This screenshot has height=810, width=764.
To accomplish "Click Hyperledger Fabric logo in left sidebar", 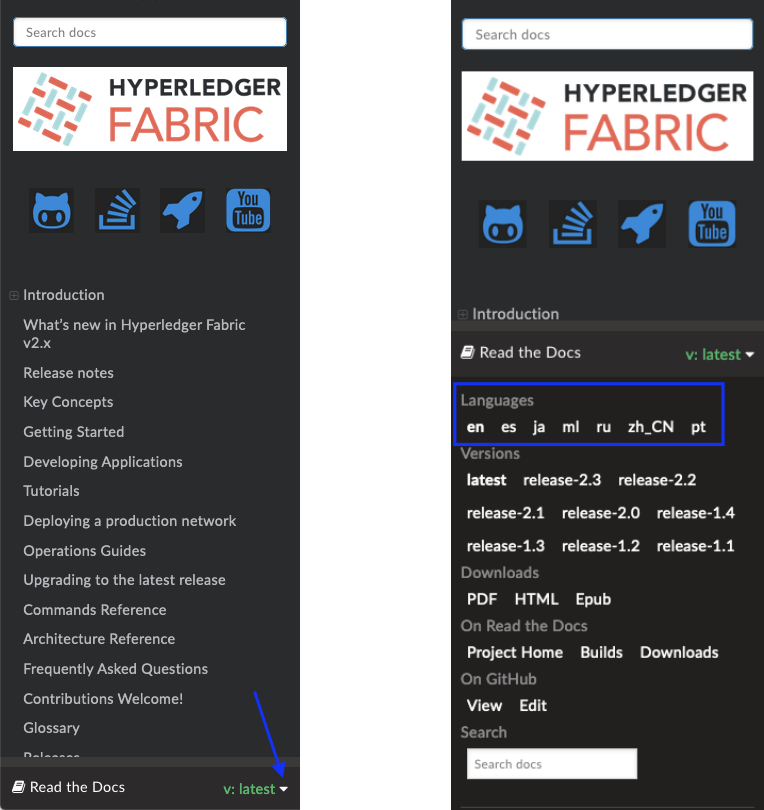I will click(x=150, y=109).
